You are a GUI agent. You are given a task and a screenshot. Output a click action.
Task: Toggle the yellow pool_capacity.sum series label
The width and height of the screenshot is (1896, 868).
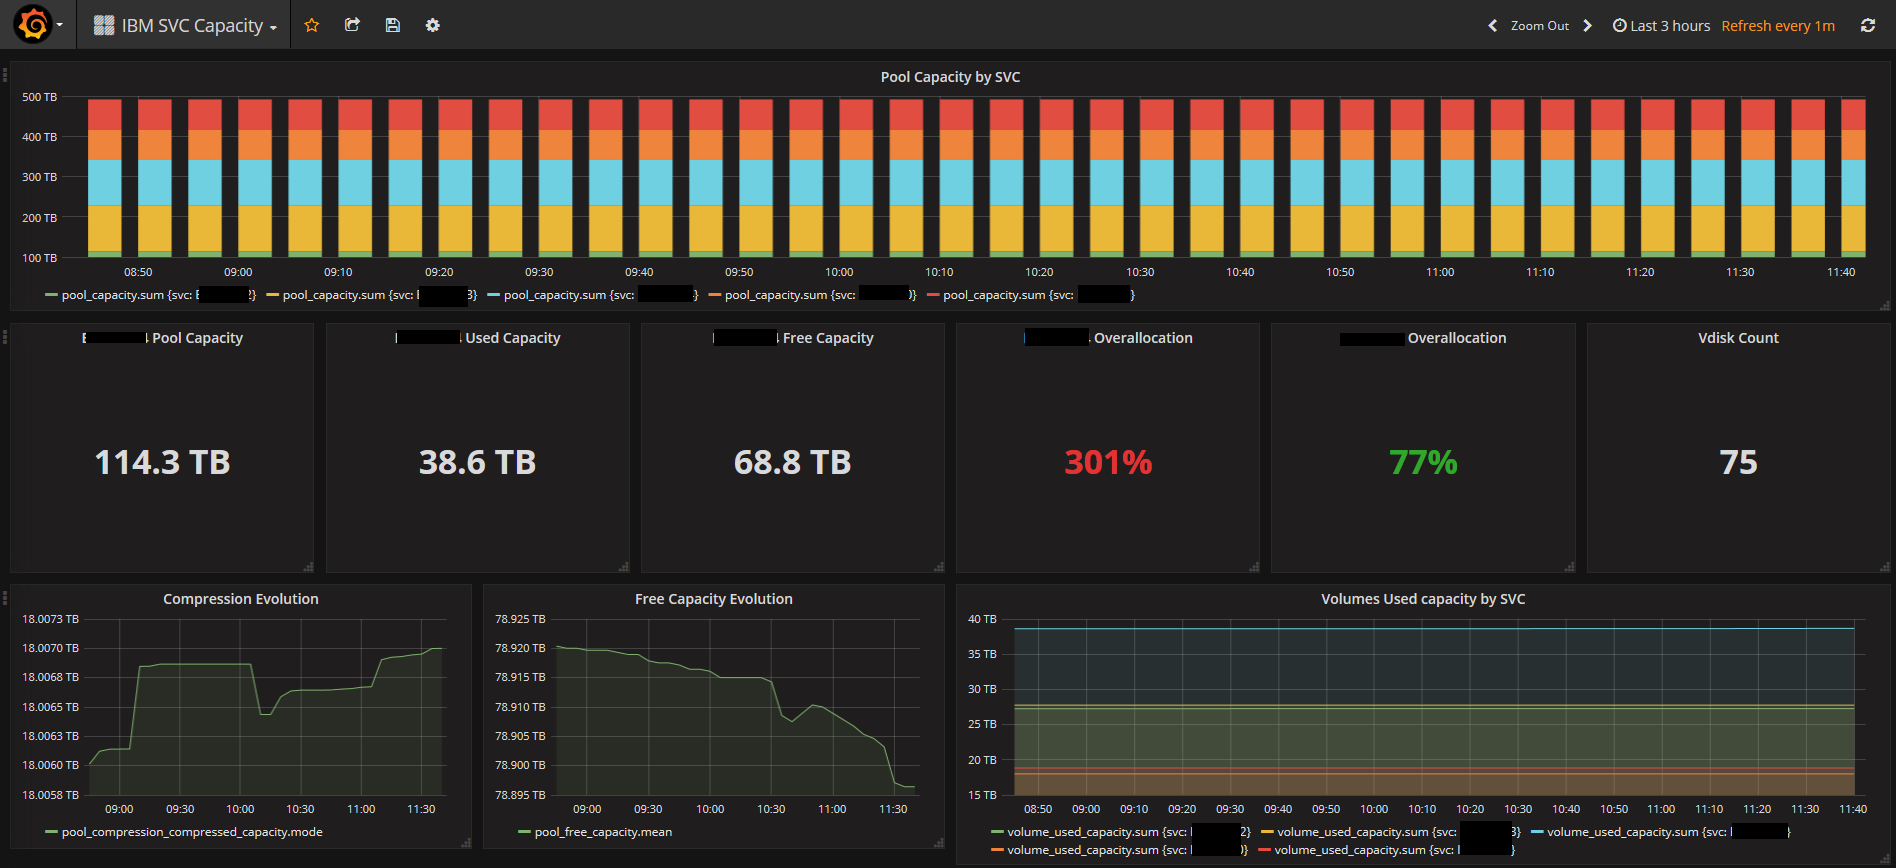click(x=380, y=295)
